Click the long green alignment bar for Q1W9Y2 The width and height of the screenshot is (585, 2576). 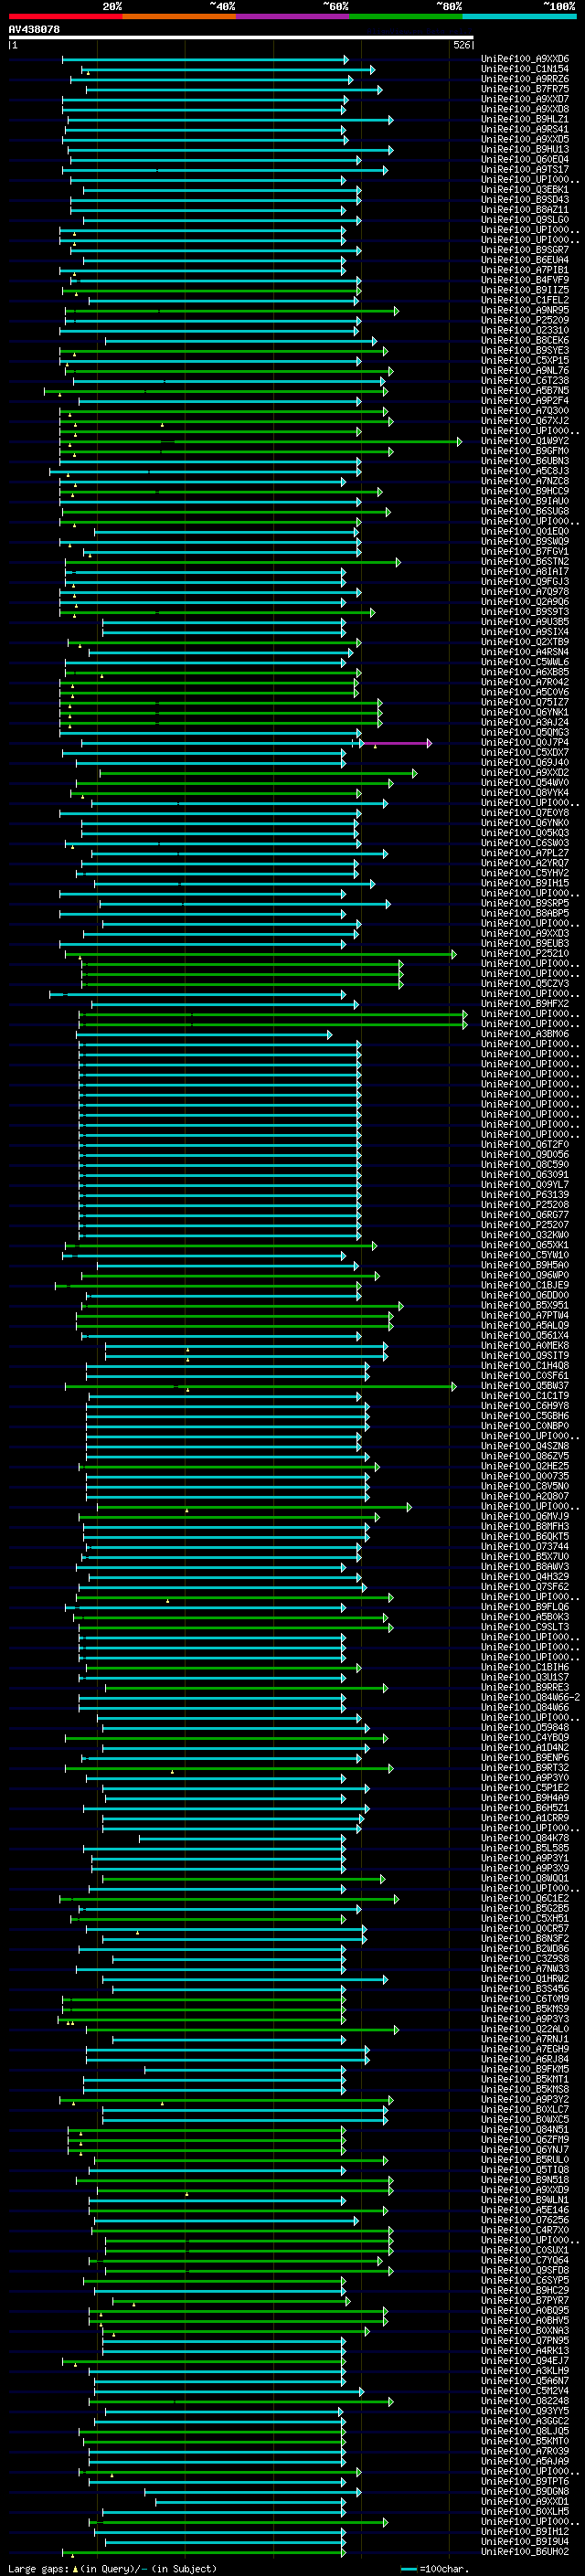[260, 441]
